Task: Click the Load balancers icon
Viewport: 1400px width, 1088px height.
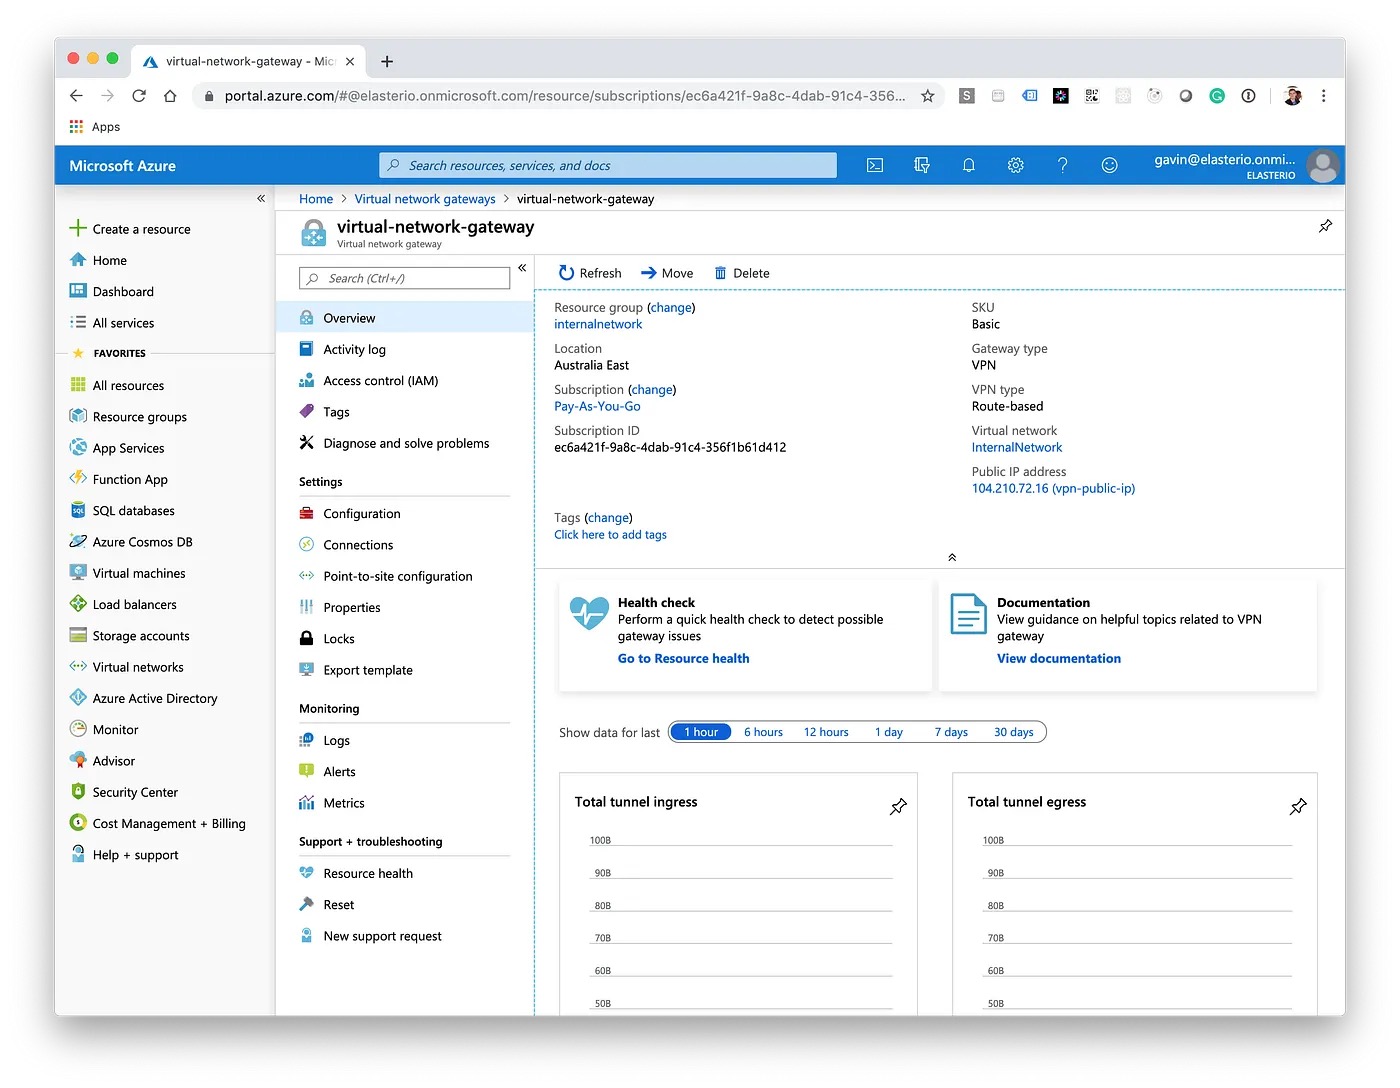Action: (78, 604)
